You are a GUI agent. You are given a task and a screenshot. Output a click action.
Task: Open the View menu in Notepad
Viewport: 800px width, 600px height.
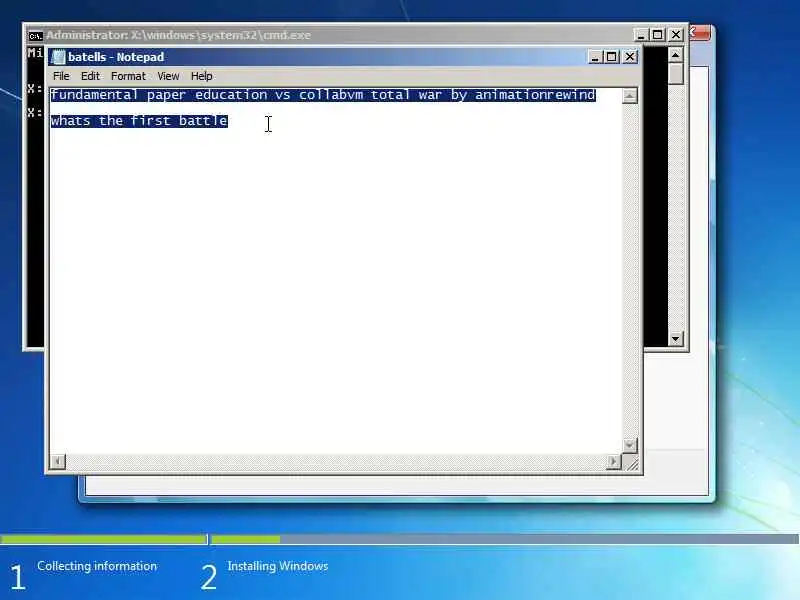pyautogui.click(x=168, y=76)
